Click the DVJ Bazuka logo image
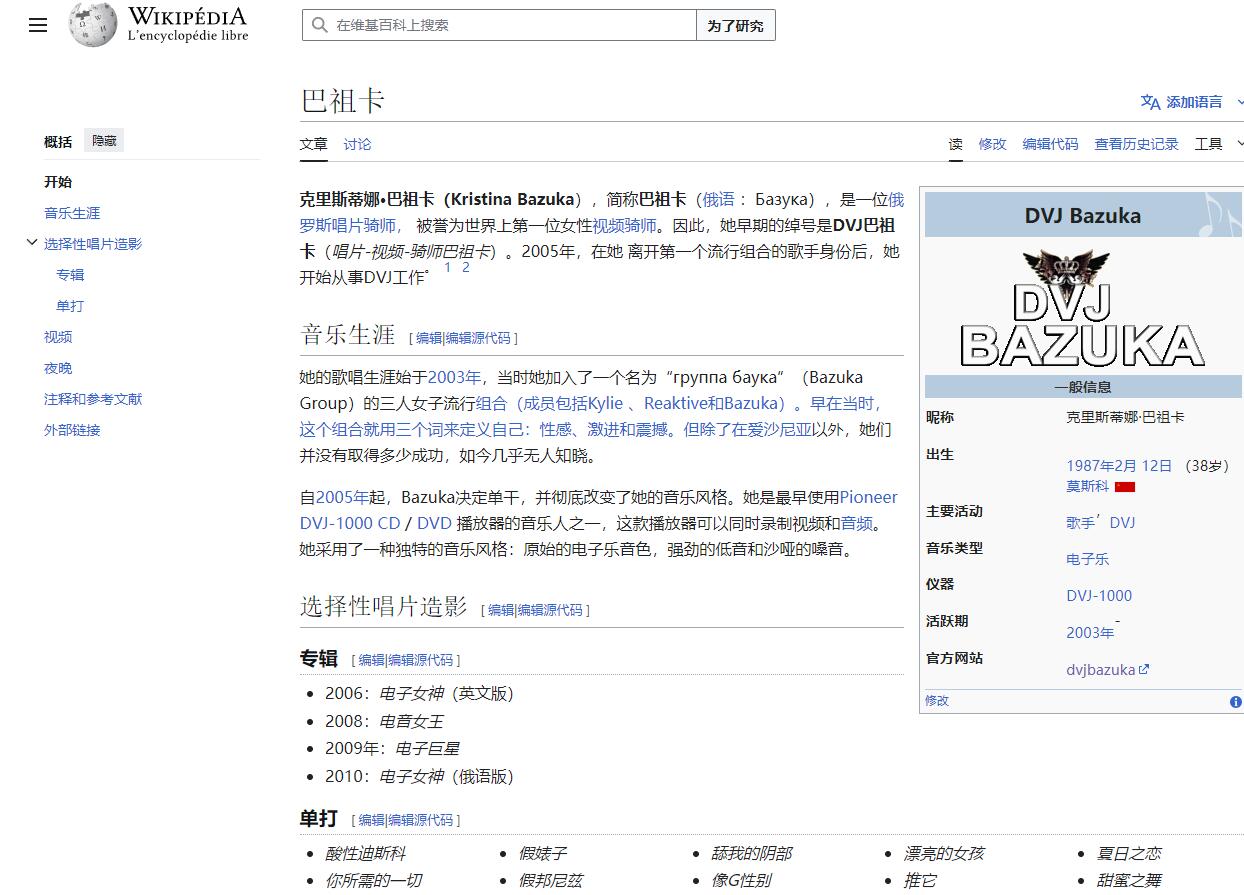This screenshot has width=1244, height=895. click(1082, 308)
